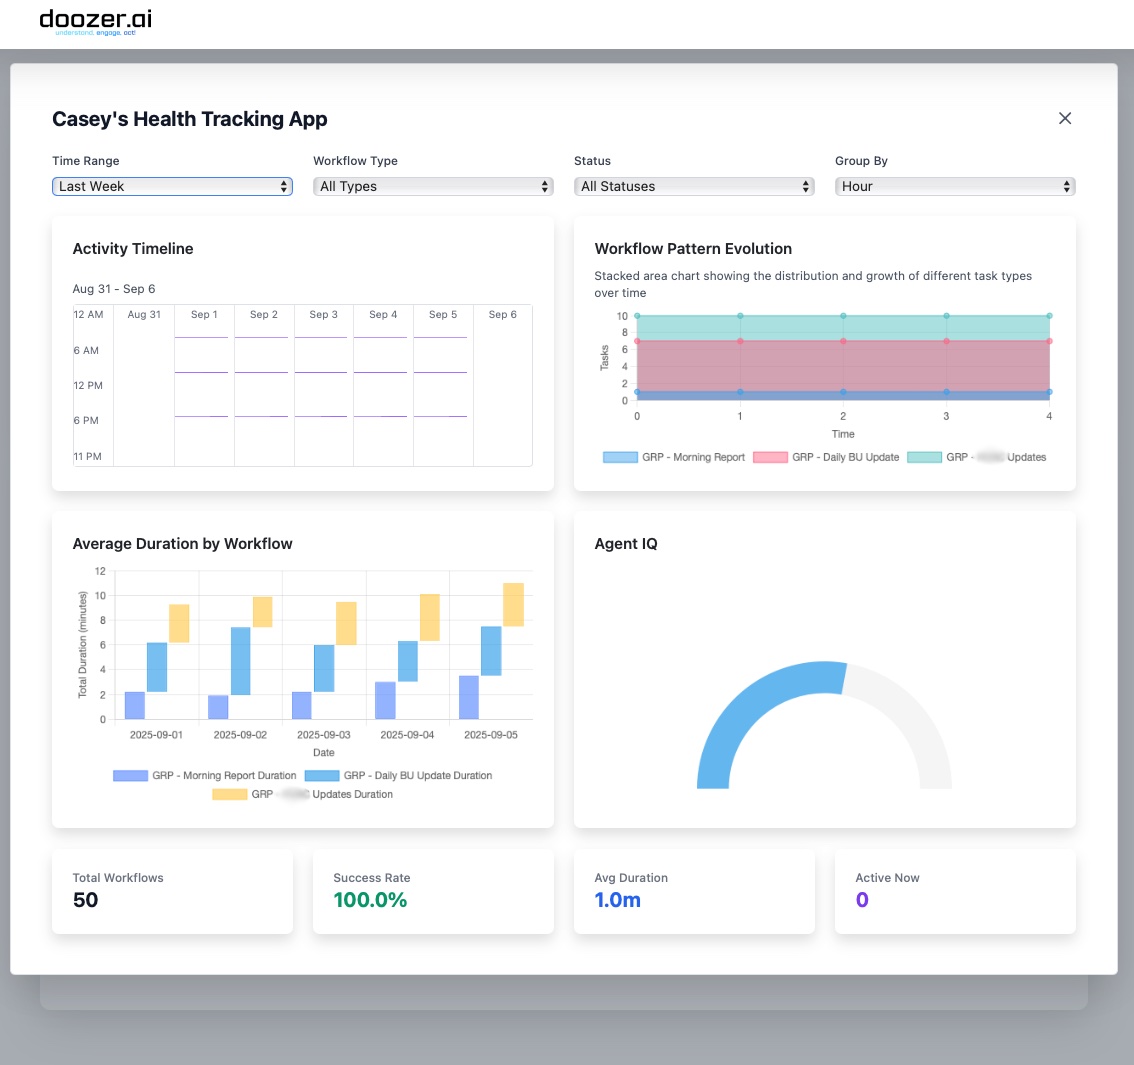The image size is (1134, 1065).
Task: Toggle GRP - Daily BU Update legend item
Action: (x=826, y=457)
